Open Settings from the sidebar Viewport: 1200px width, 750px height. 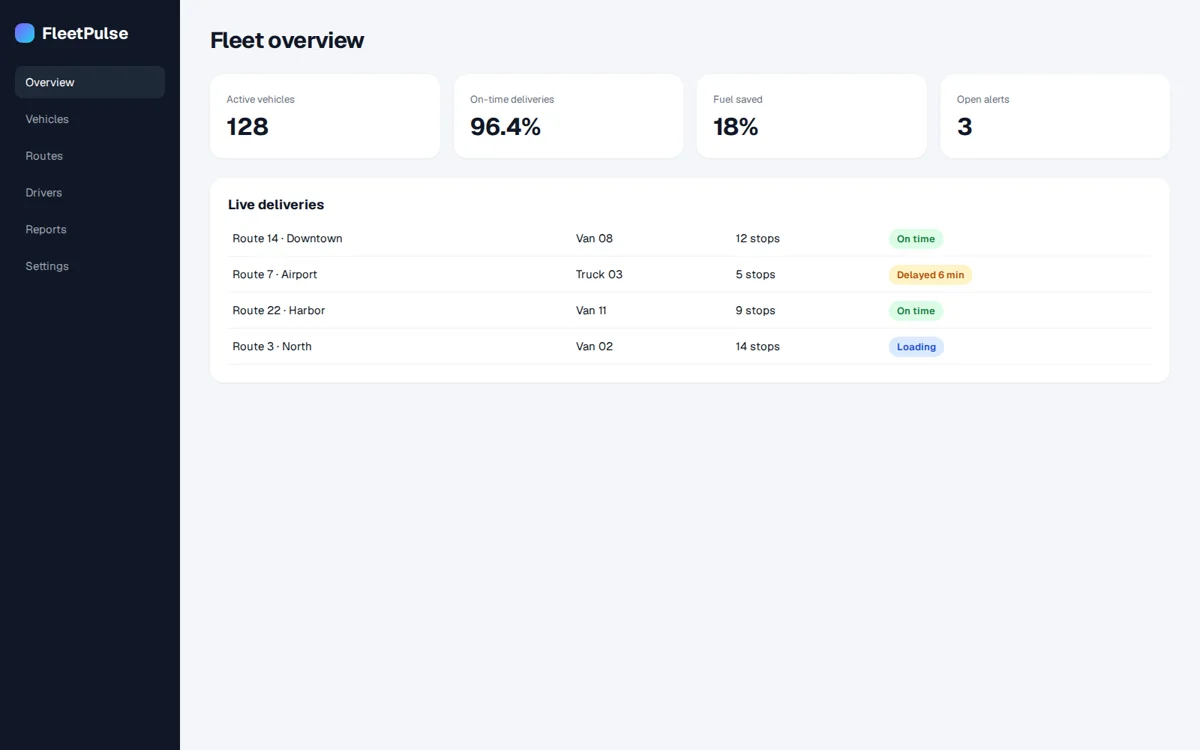(90, 266)
